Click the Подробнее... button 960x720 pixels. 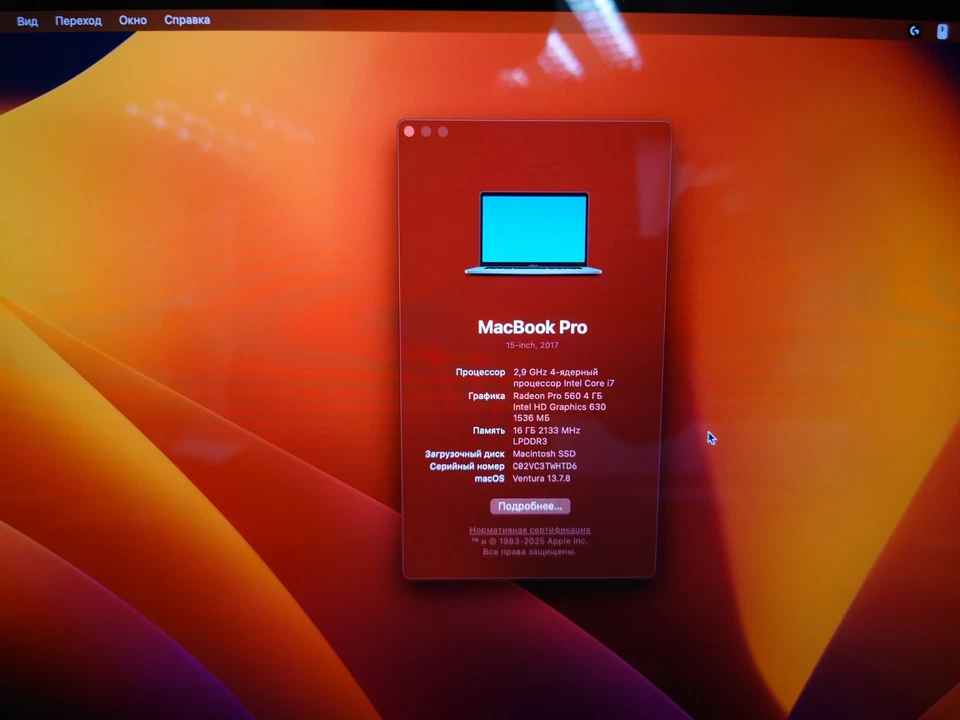pos(530,506)
